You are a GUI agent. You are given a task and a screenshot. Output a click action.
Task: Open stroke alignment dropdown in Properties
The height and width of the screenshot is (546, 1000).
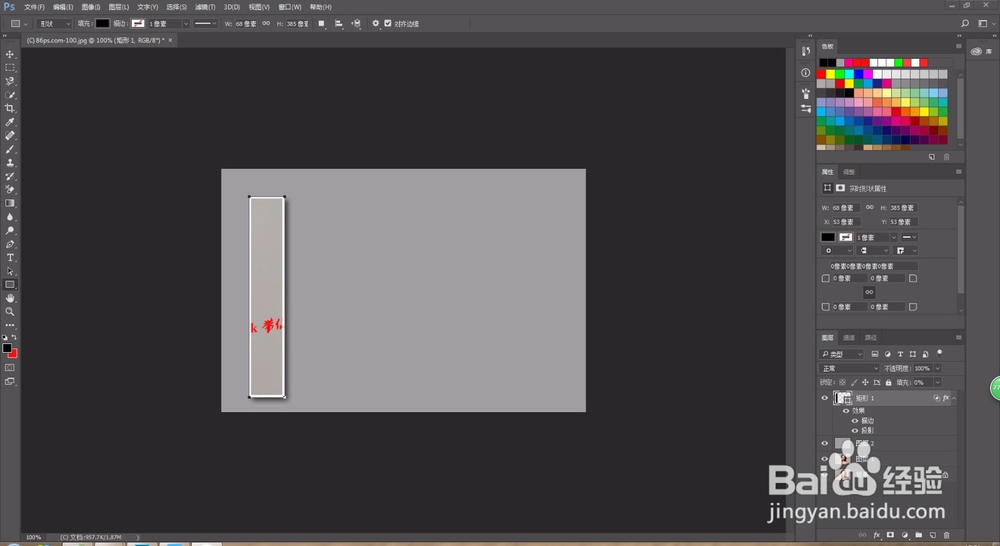click(x=837, y=251)
